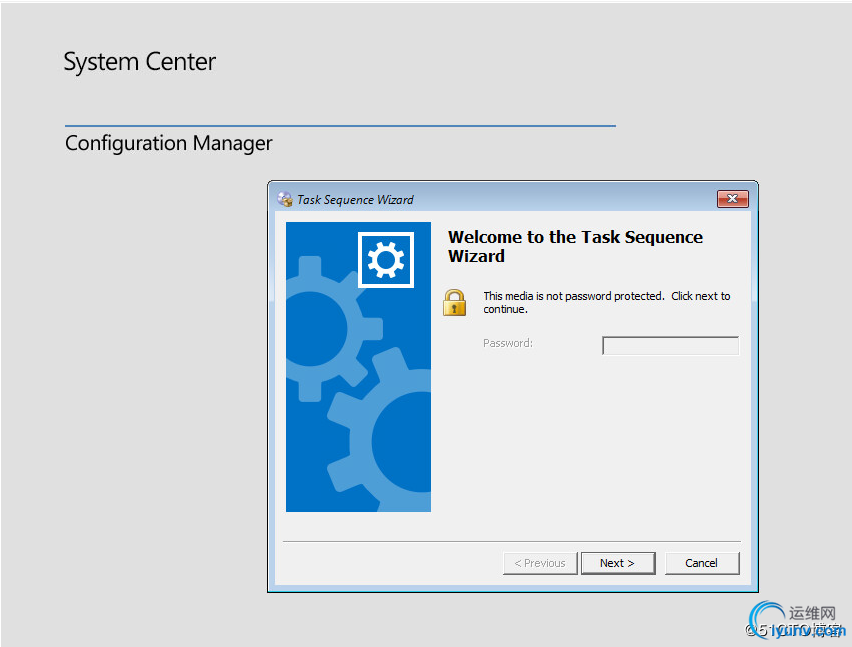This screenshot has height=647, width=852.
Task: Close the Task Sequence Wizard window
Action: [732, 199]
